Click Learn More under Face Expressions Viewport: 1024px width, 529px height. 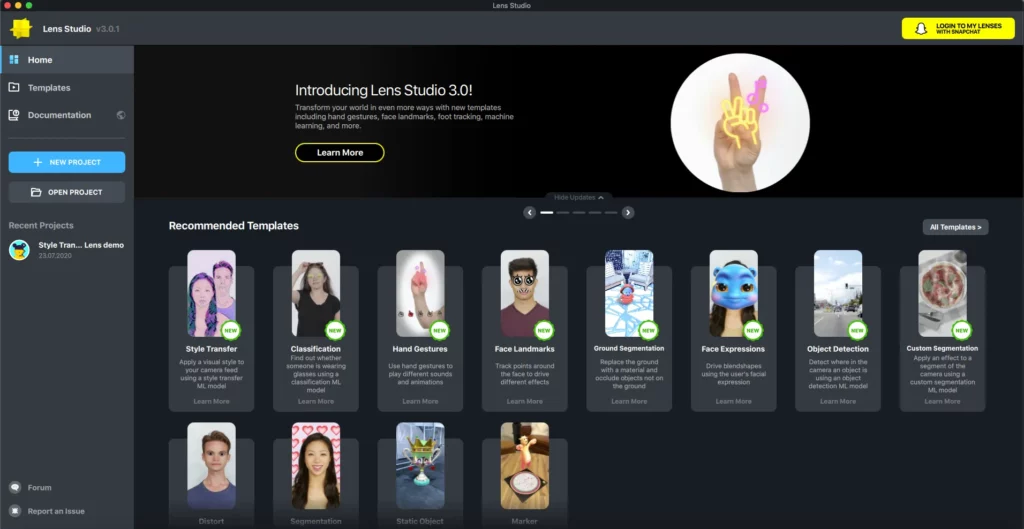tap(733, 401)
